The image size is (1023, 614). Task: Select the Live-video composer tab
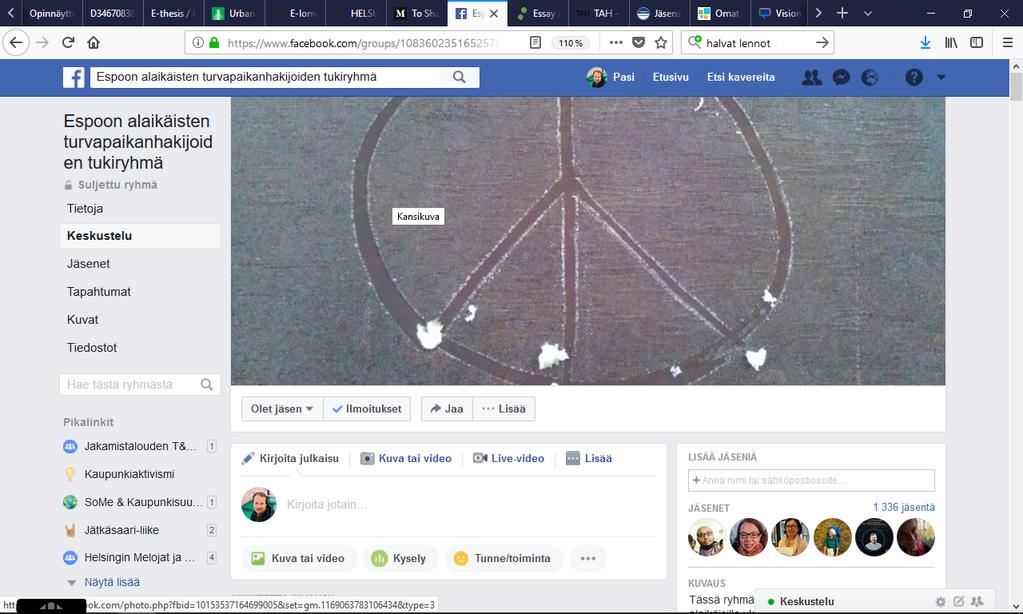click(x=509, y=459)
